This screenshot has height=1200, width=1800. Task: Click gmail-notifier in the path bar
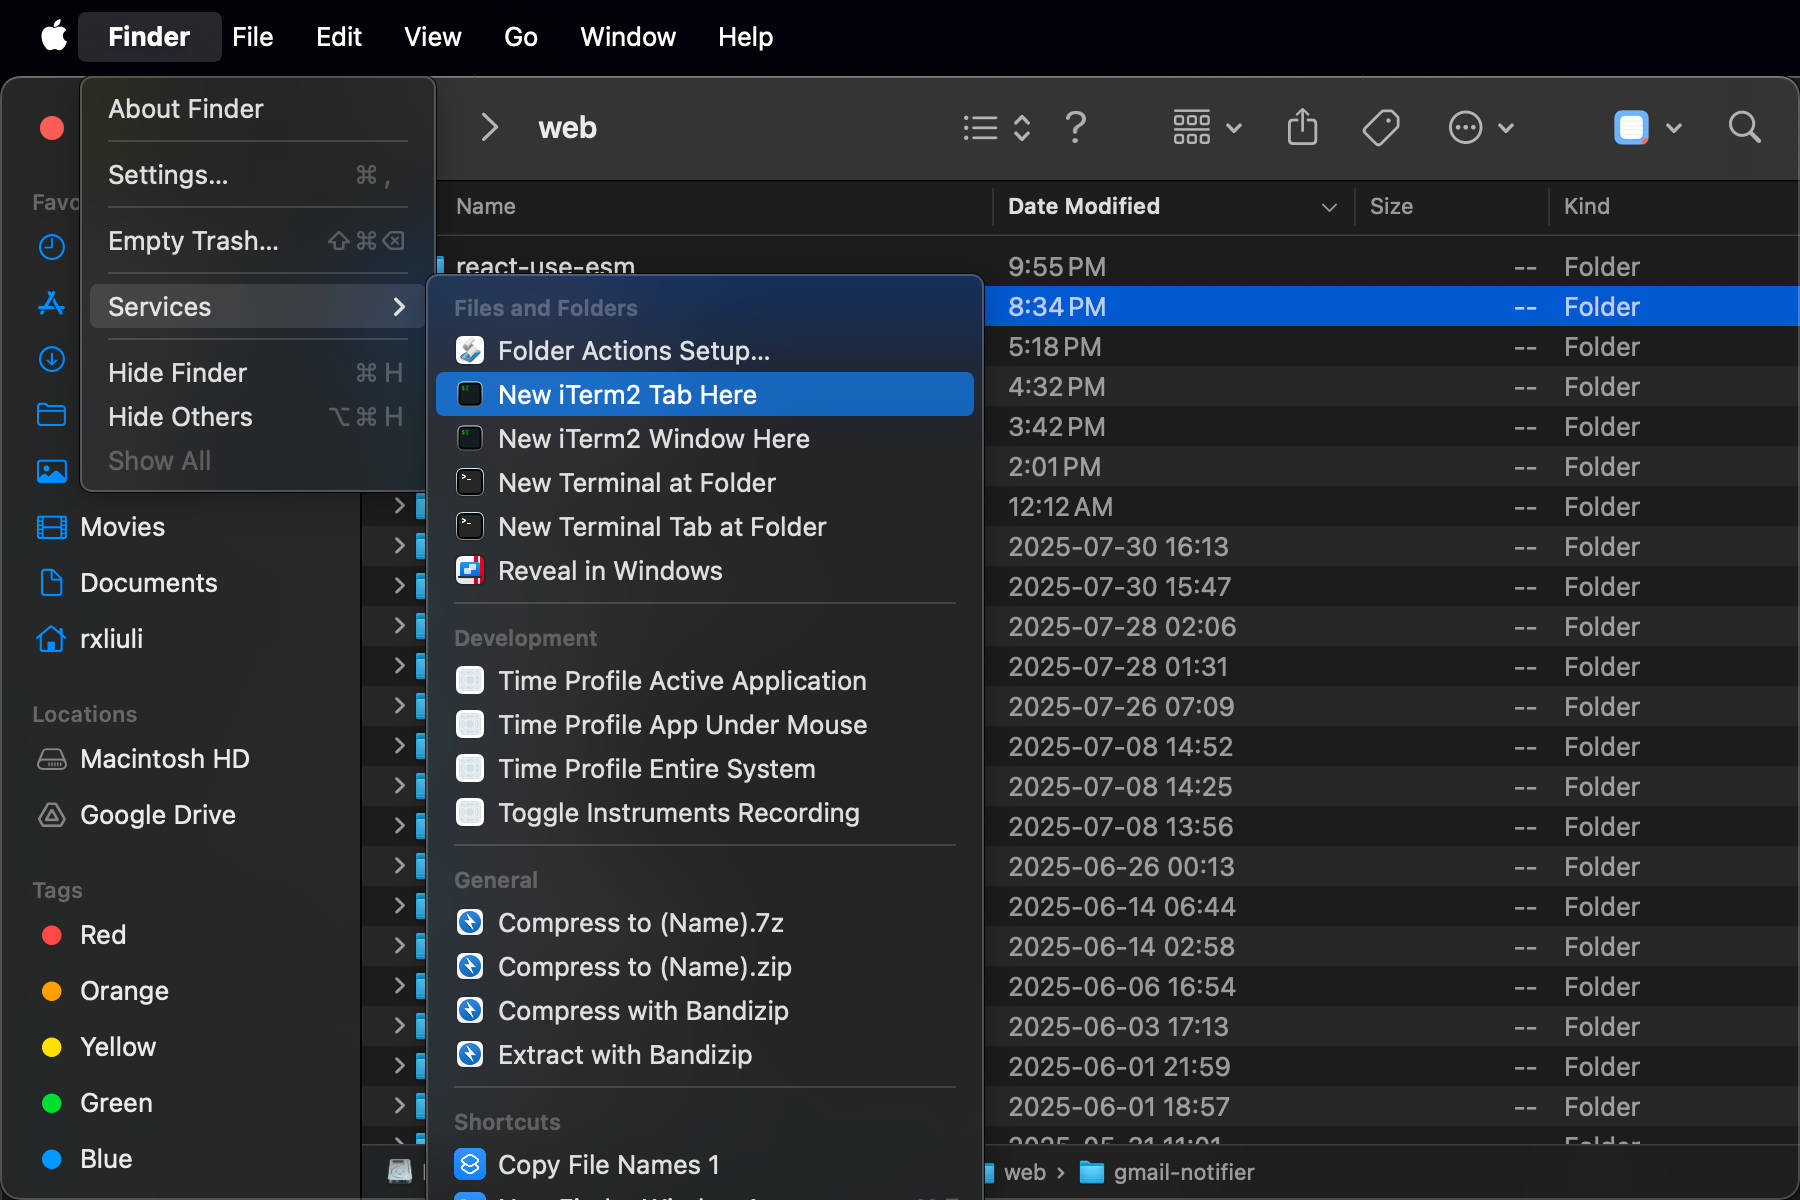coord(1168,1173)
